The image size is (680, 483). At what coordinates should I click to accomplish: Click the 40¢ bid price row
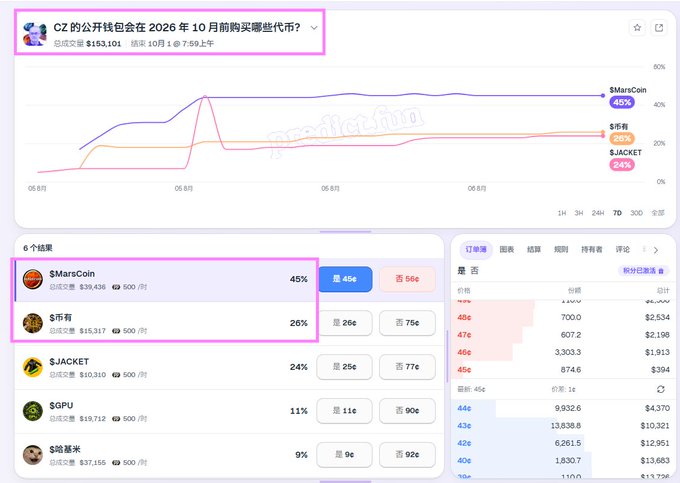tap(563, 460)
